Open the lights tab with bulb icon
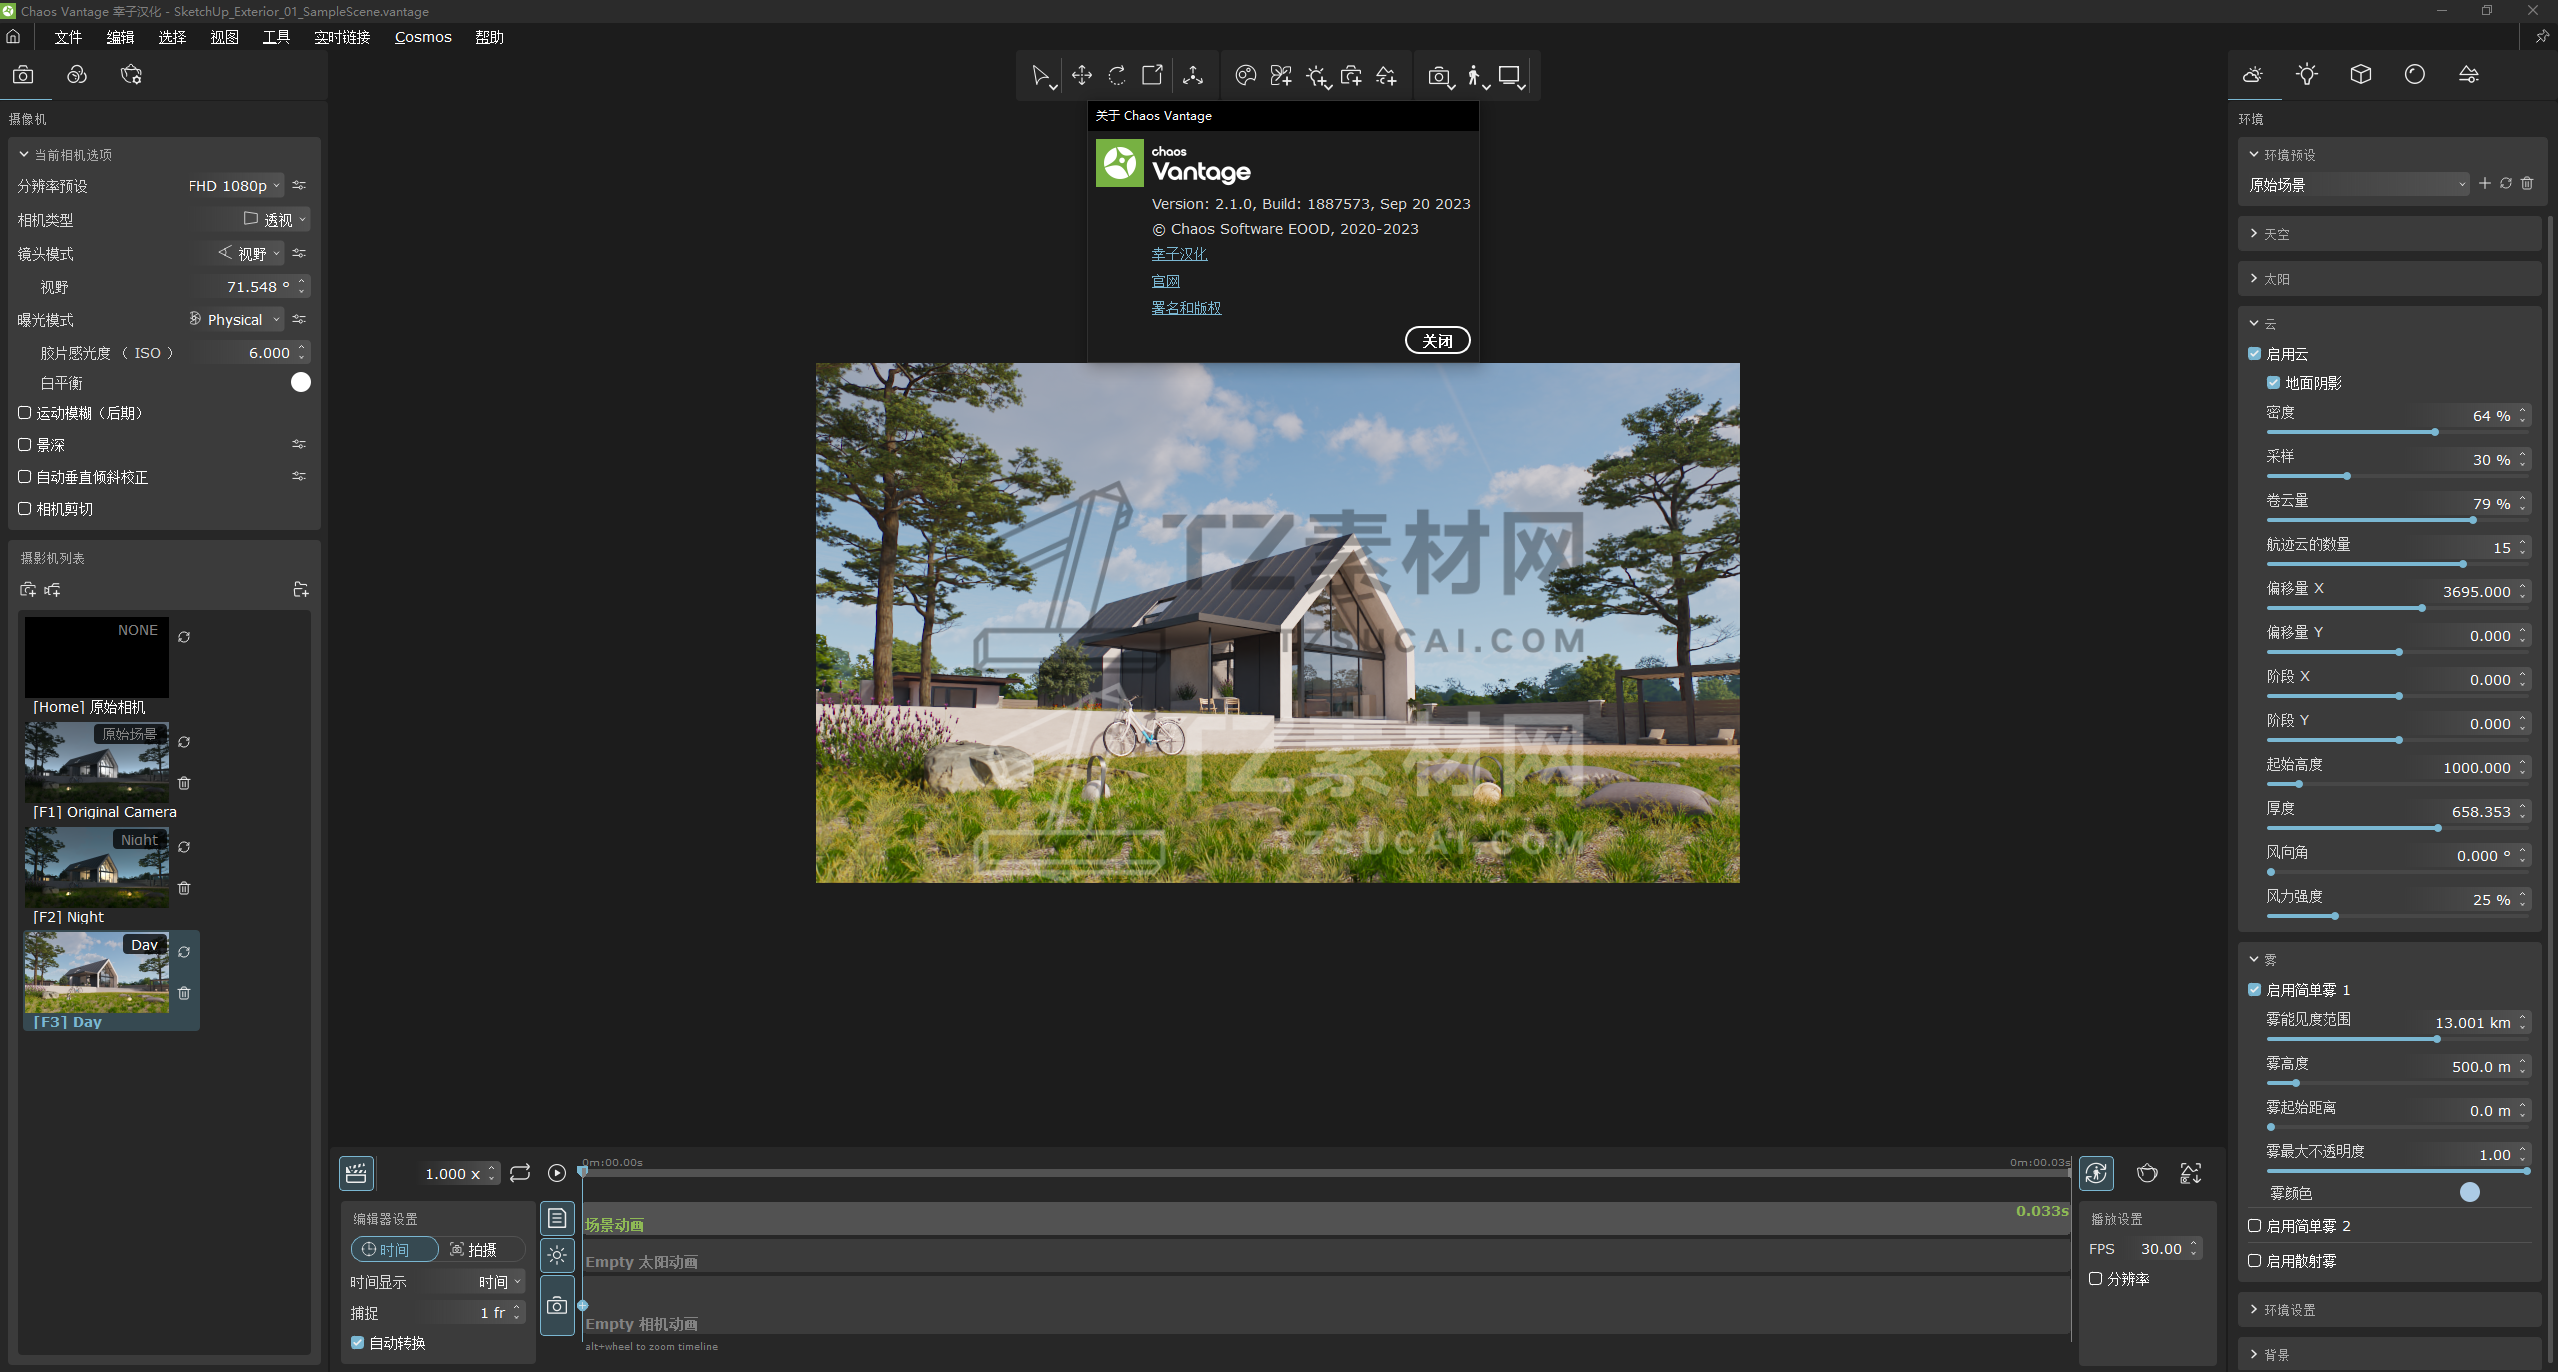Image resolution: width=2558 pixels, height=1372 pixels. [2306, 75]
